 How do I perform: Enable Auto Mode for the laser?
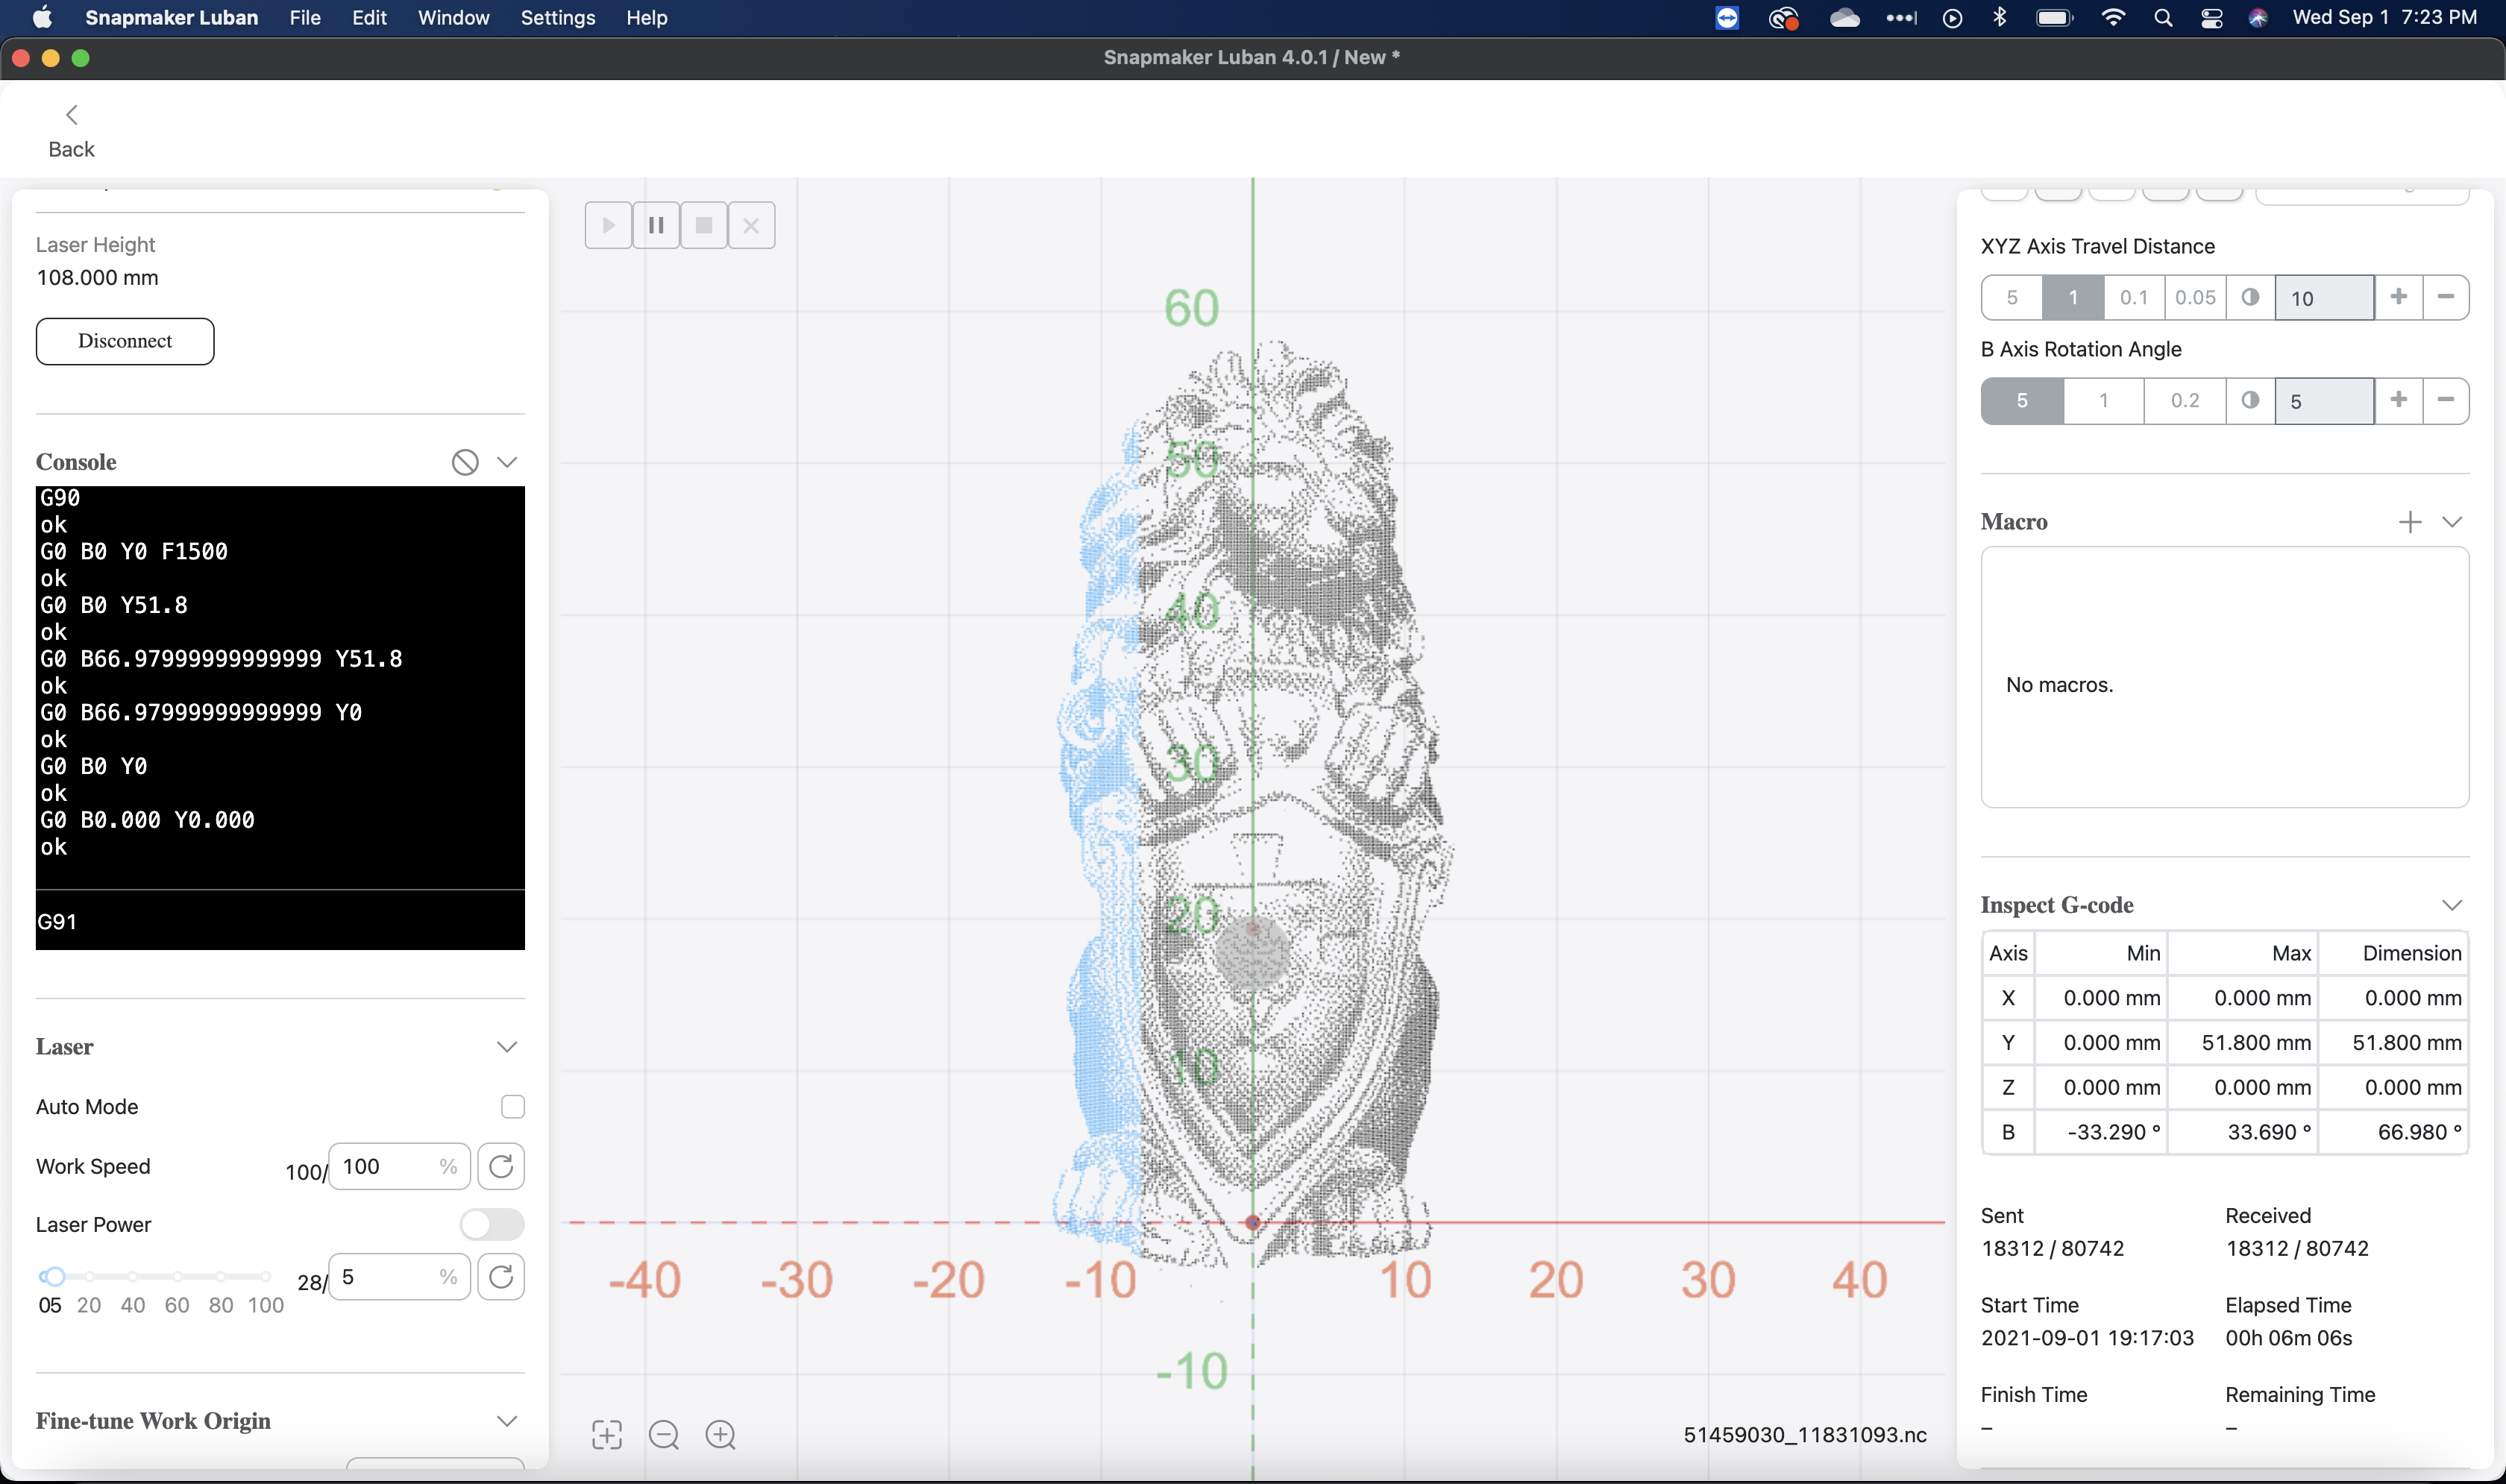[512, 1106]
